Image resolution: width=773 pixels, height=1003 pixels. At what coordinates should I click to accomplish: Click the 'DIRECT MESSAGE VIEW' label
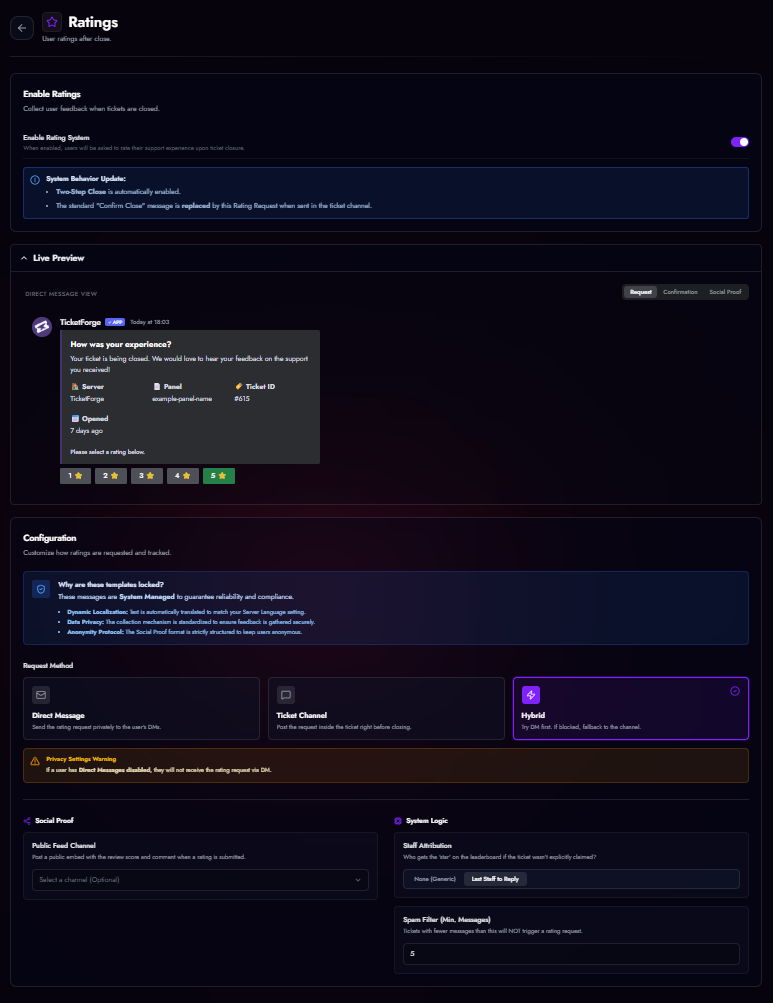pos(61,294)
